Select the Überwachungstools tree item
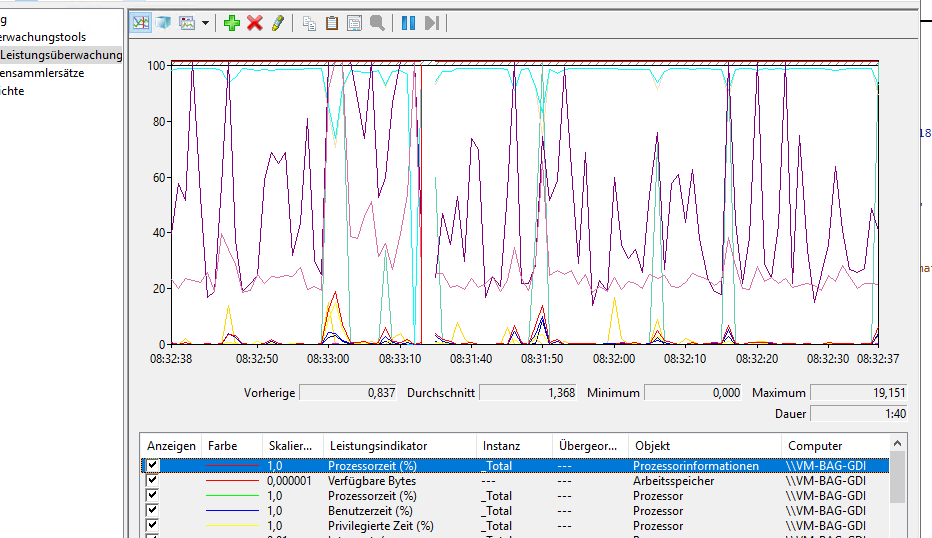This screenshot has width=932, height=538. tap(43, 37)
